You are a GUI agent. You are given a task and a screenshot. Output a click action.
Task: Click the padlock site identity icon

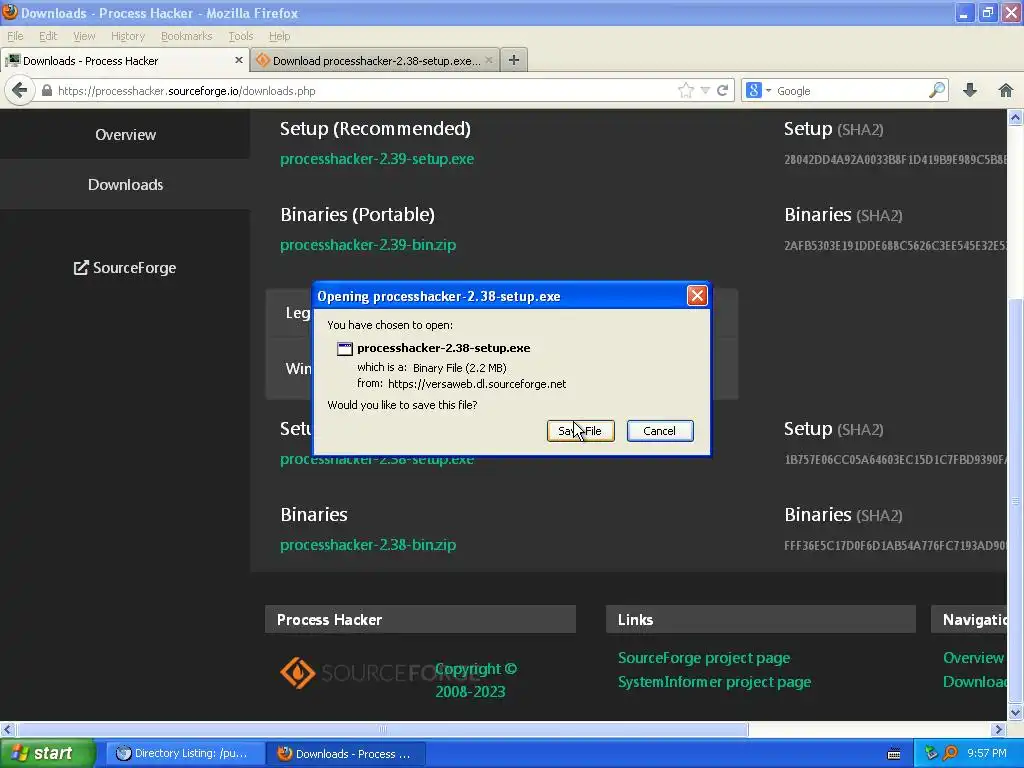pos(46,91)
